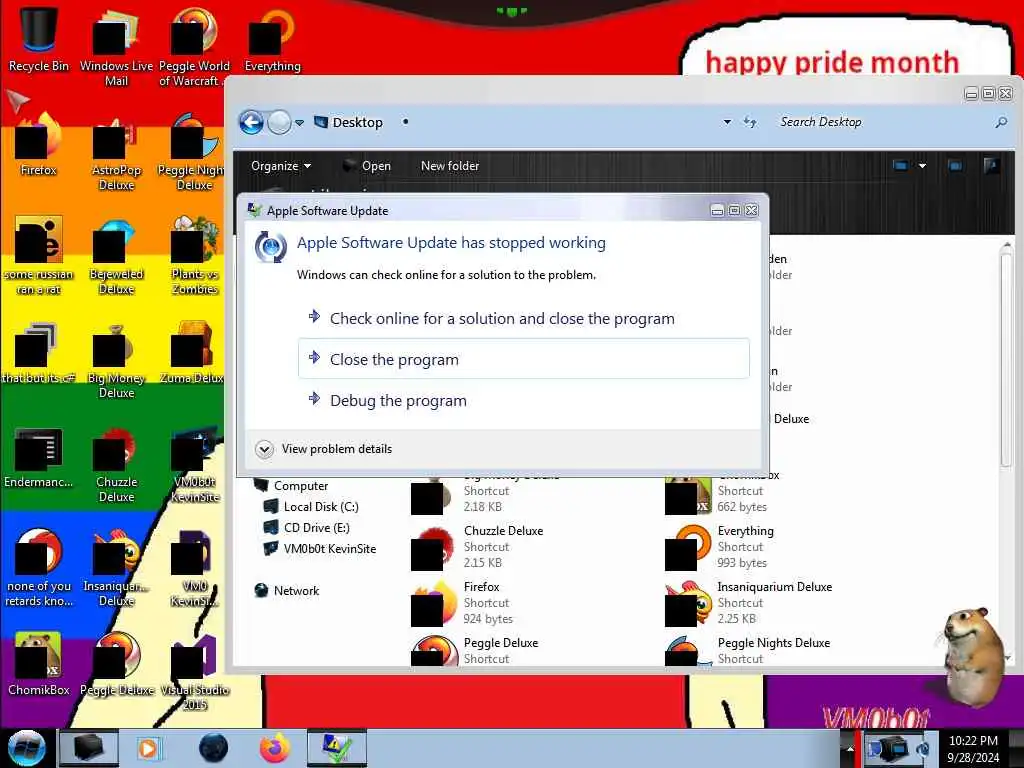Open Chuzzle Deluxe desktop icon

(116, 465)
